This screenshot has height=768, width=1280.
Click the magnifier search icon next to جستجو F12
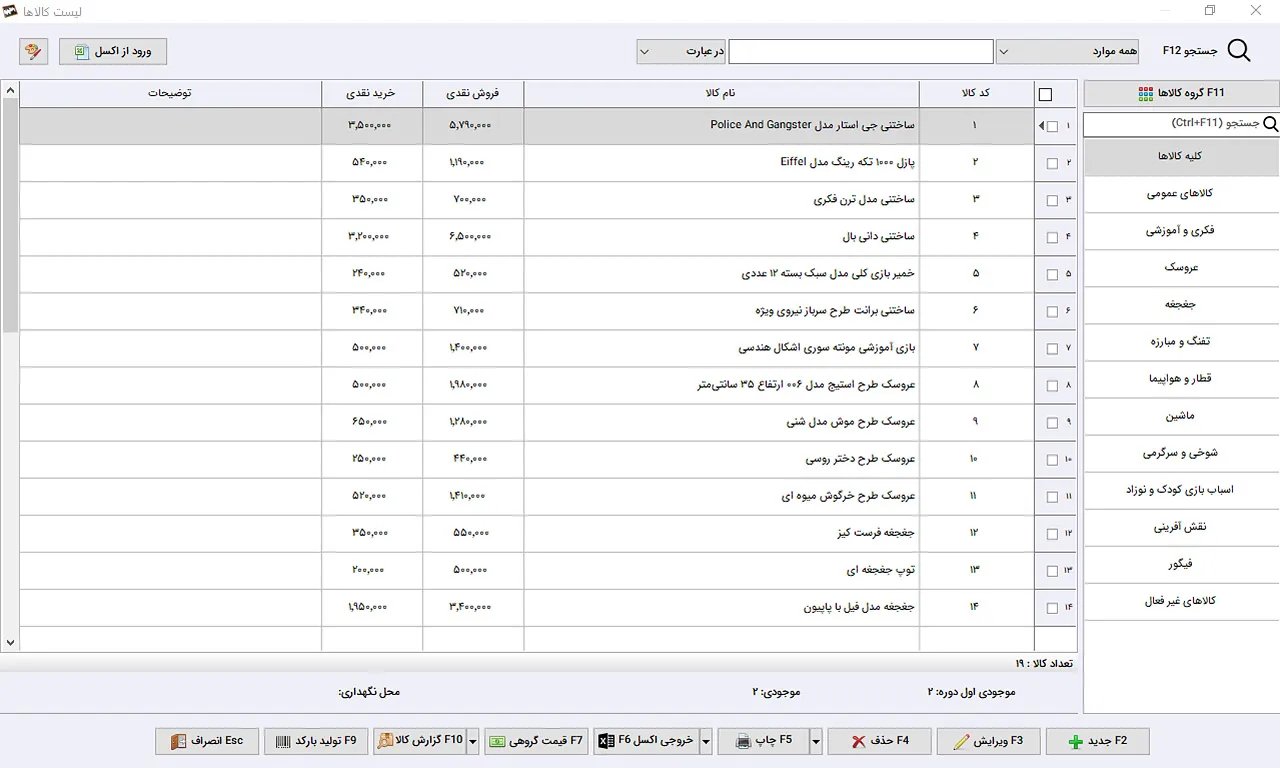click(x=1239, y=51)
